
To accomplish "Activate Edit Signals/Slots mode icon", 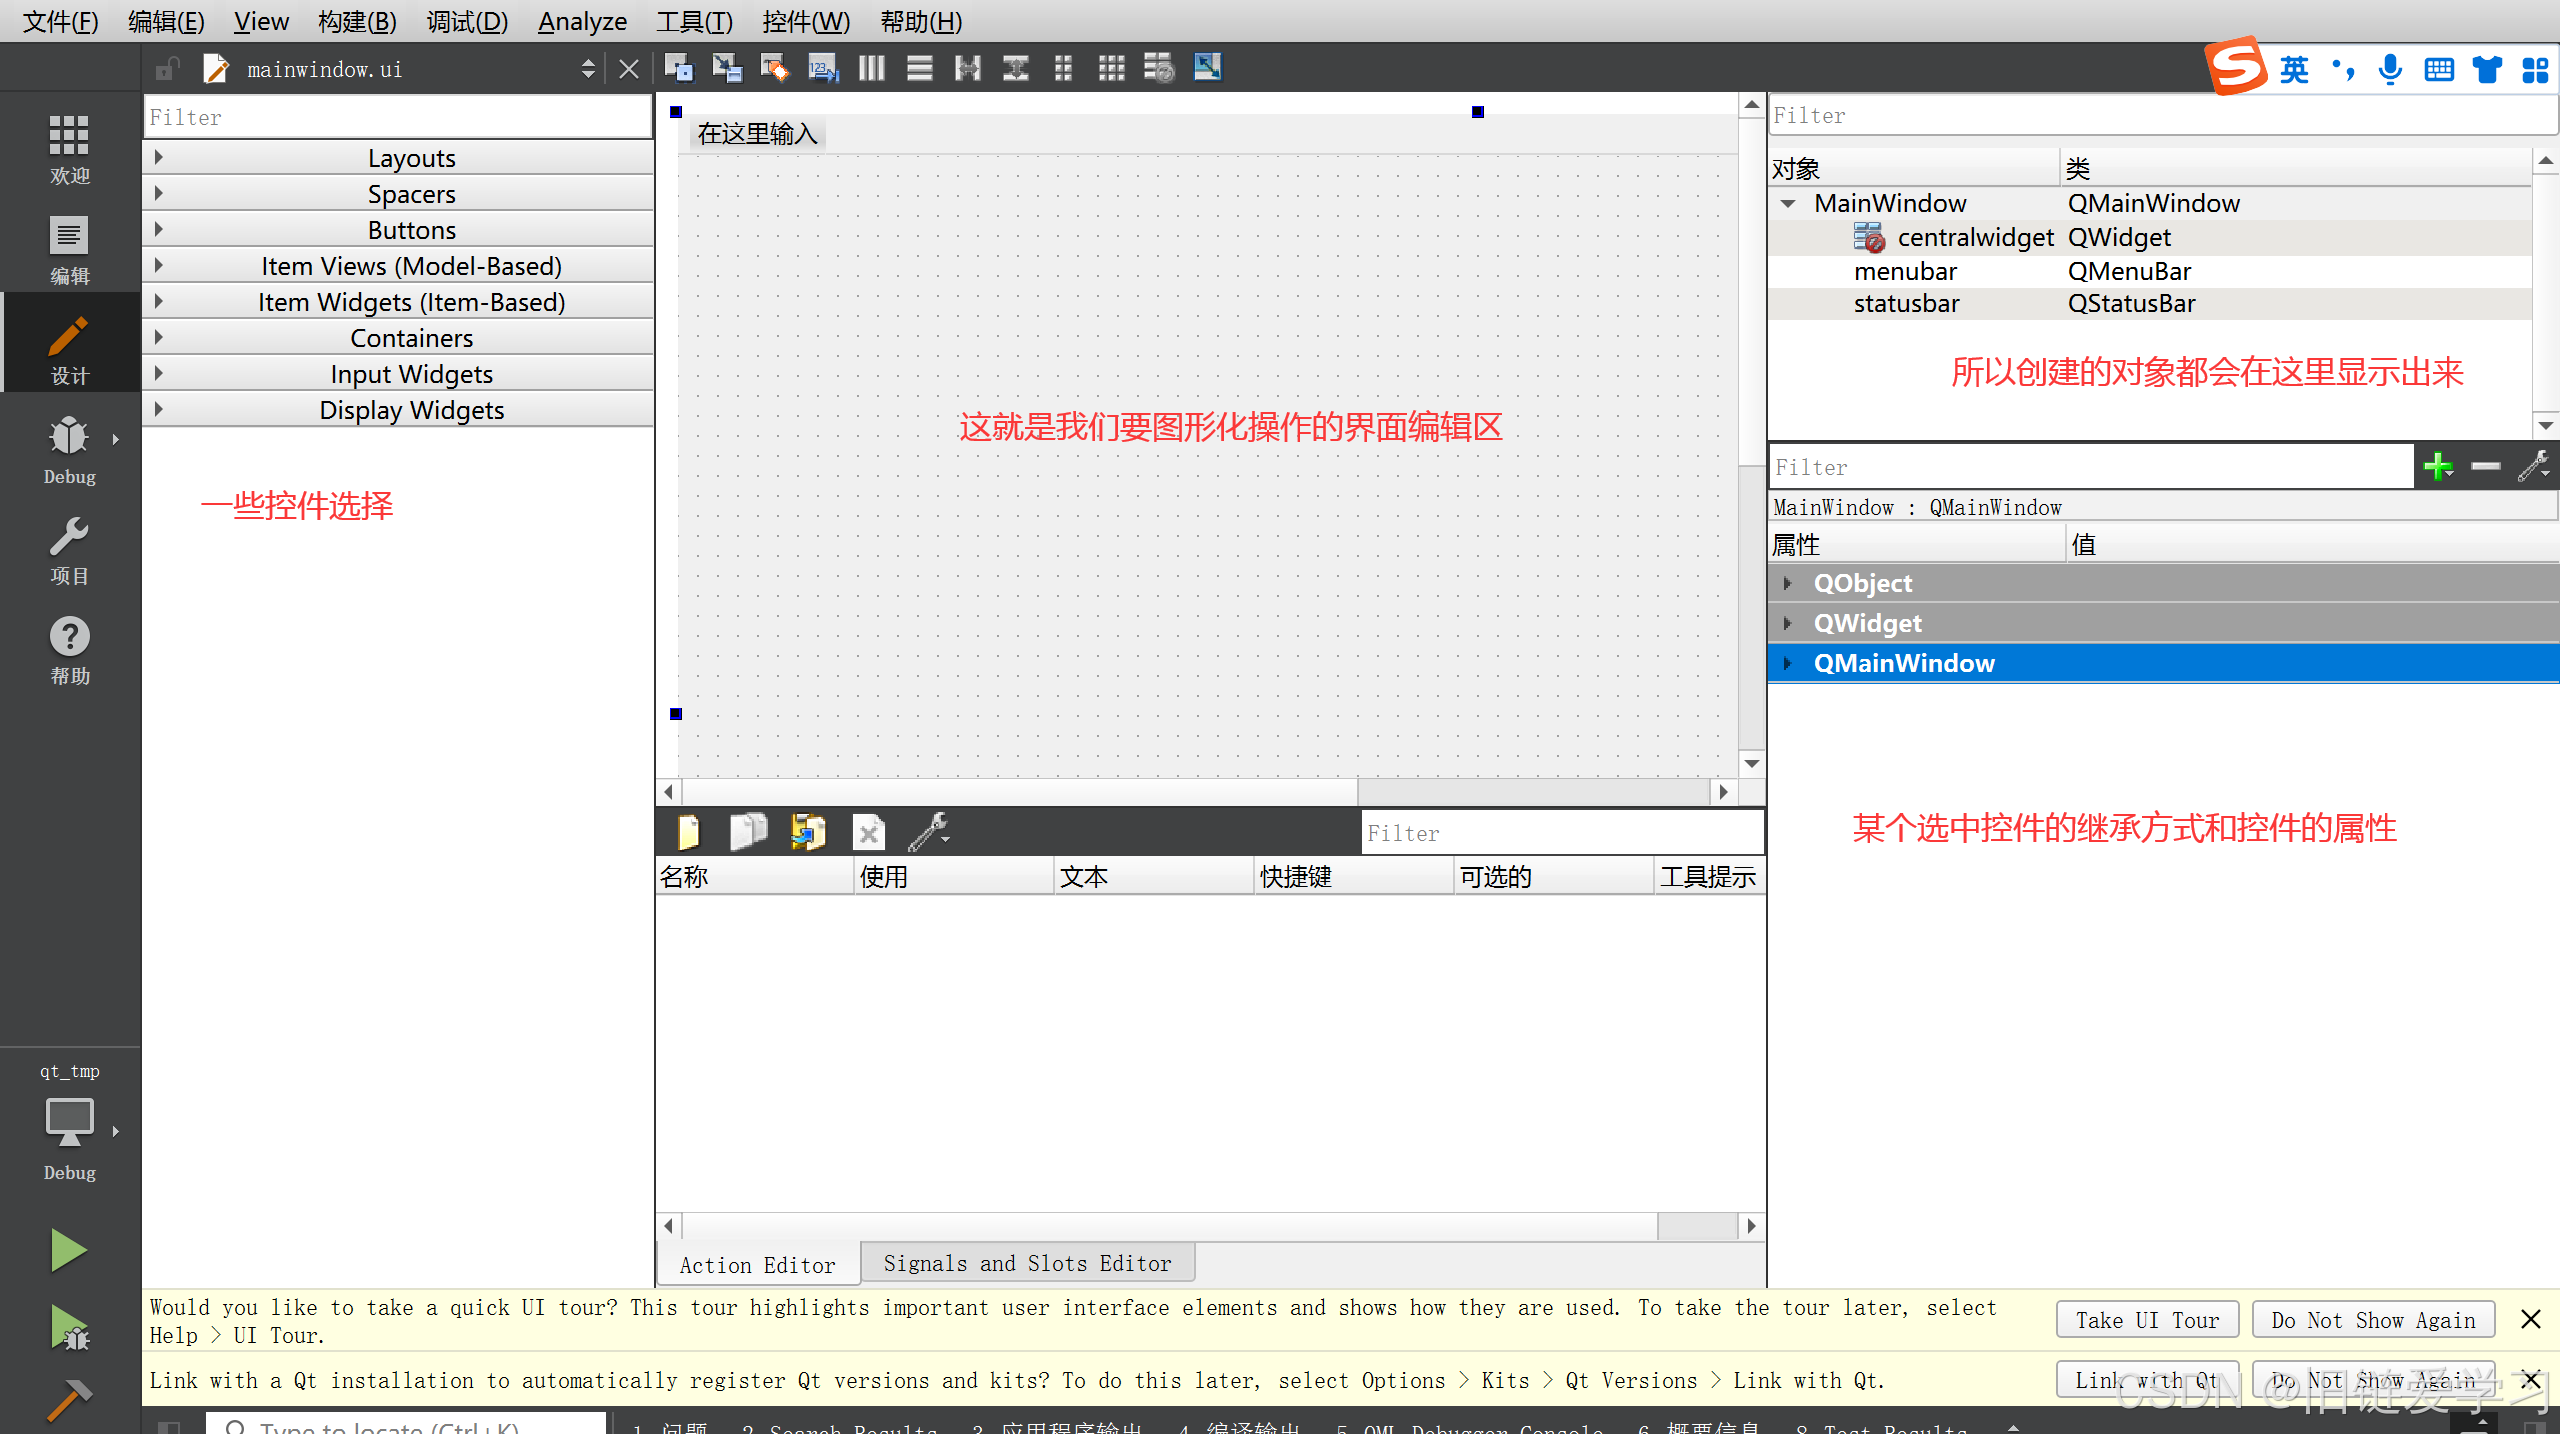I will click(x=727, y=68).
